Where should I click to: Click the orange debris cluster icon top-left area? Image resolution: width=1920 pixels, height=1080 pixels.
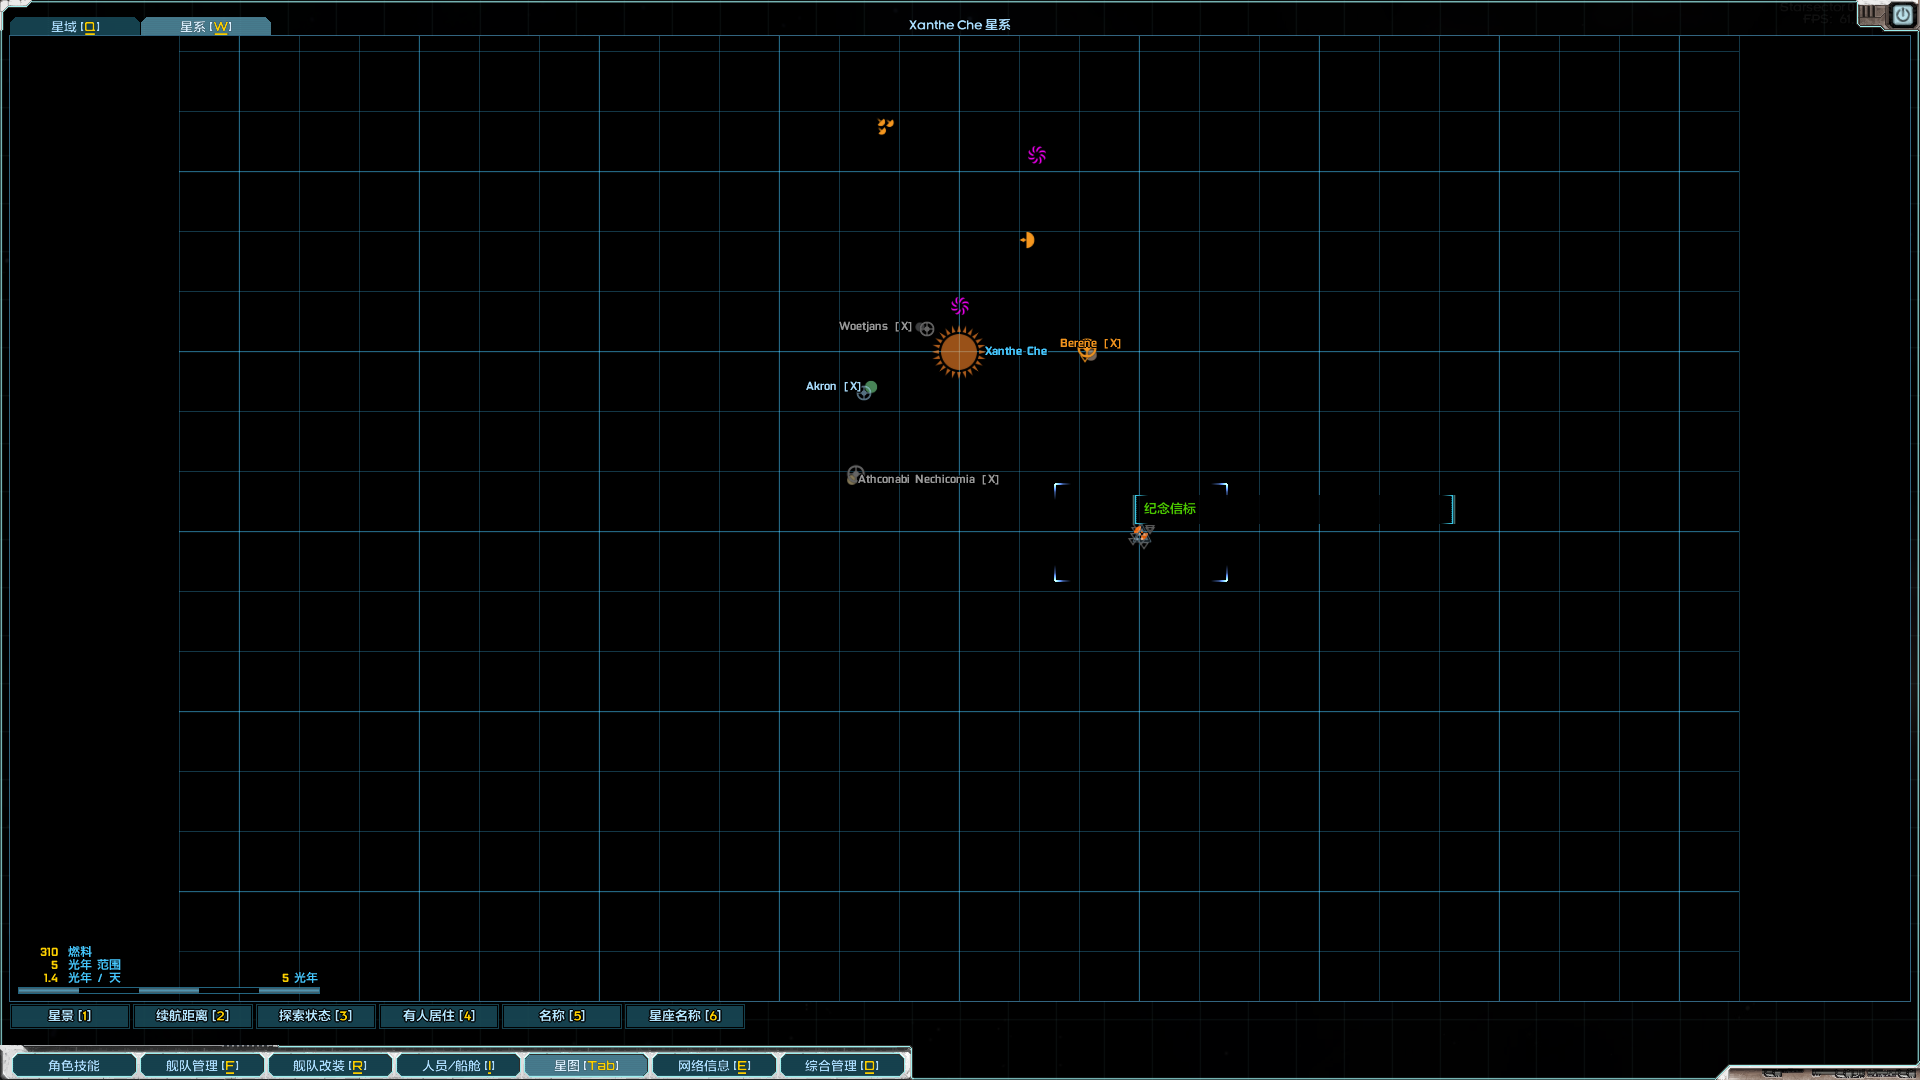point(884,126)
